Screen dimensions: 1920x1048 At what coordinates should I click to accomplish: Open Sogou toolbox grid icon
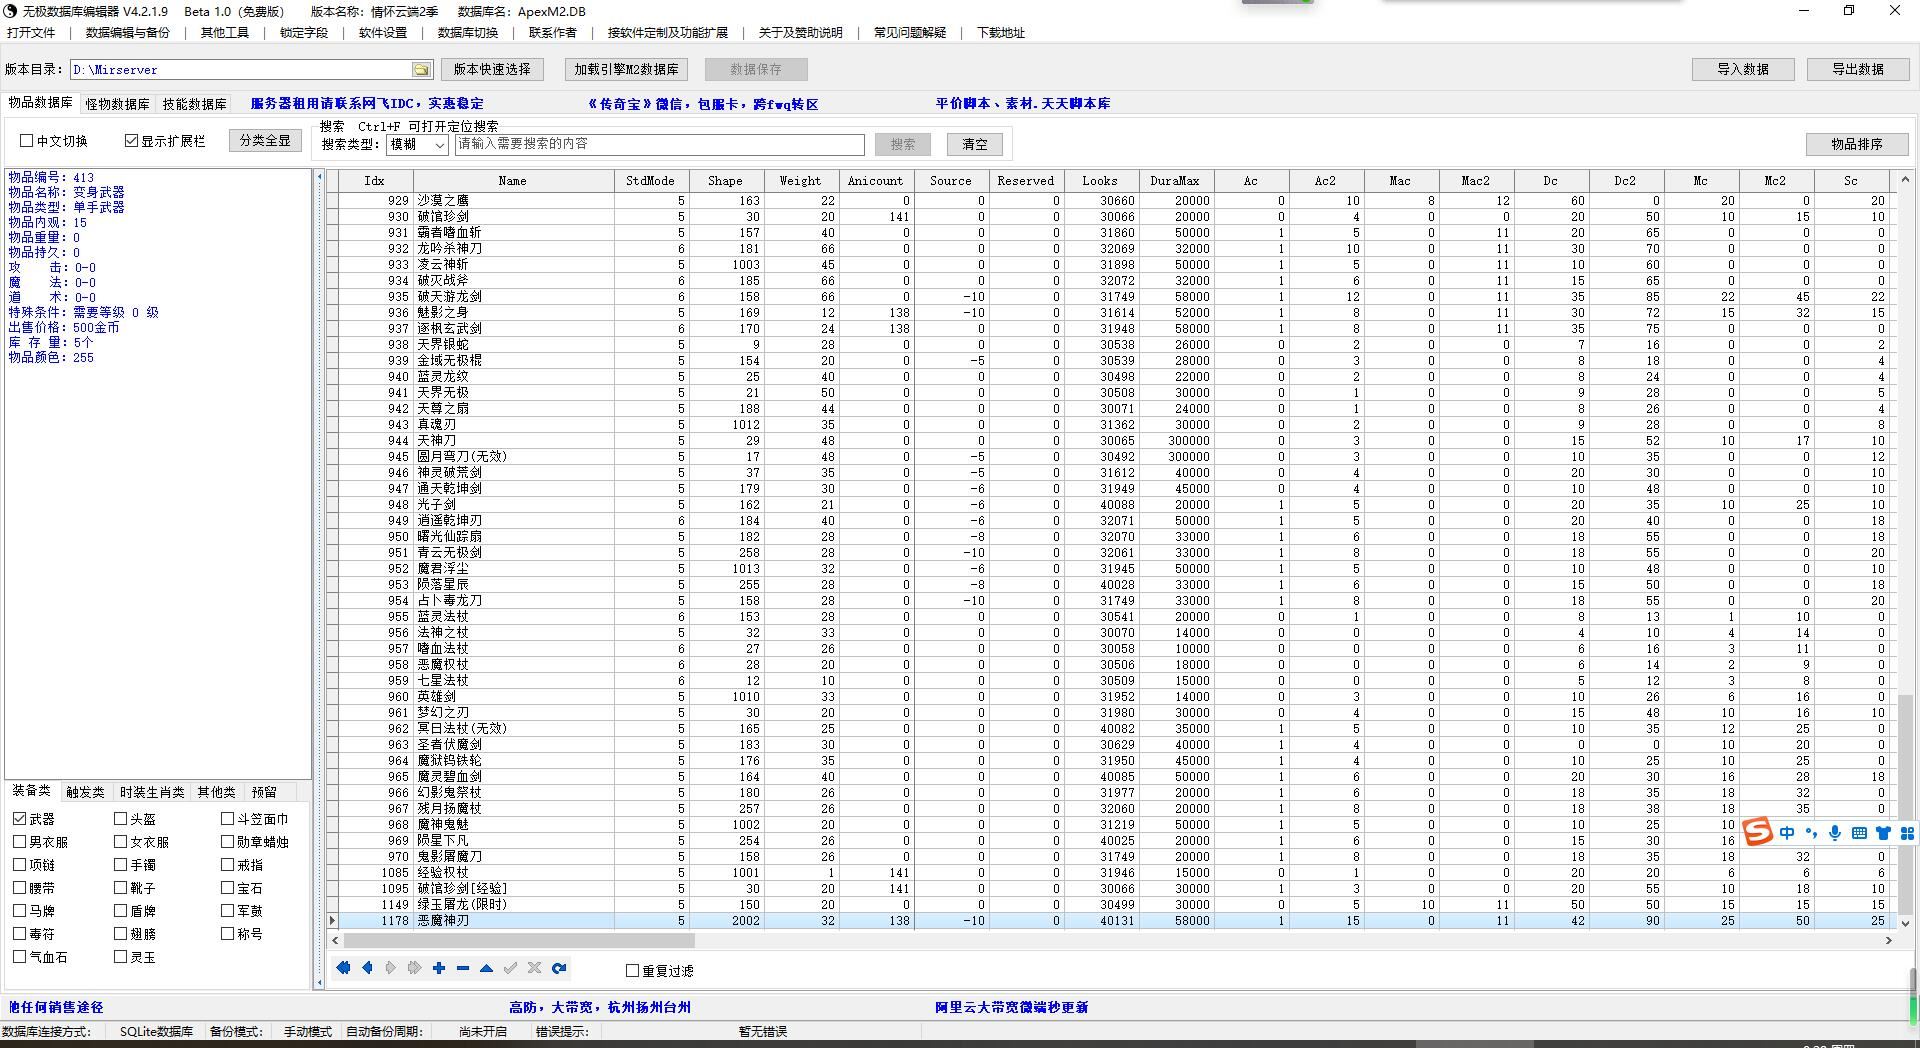tap(1907, 833)
